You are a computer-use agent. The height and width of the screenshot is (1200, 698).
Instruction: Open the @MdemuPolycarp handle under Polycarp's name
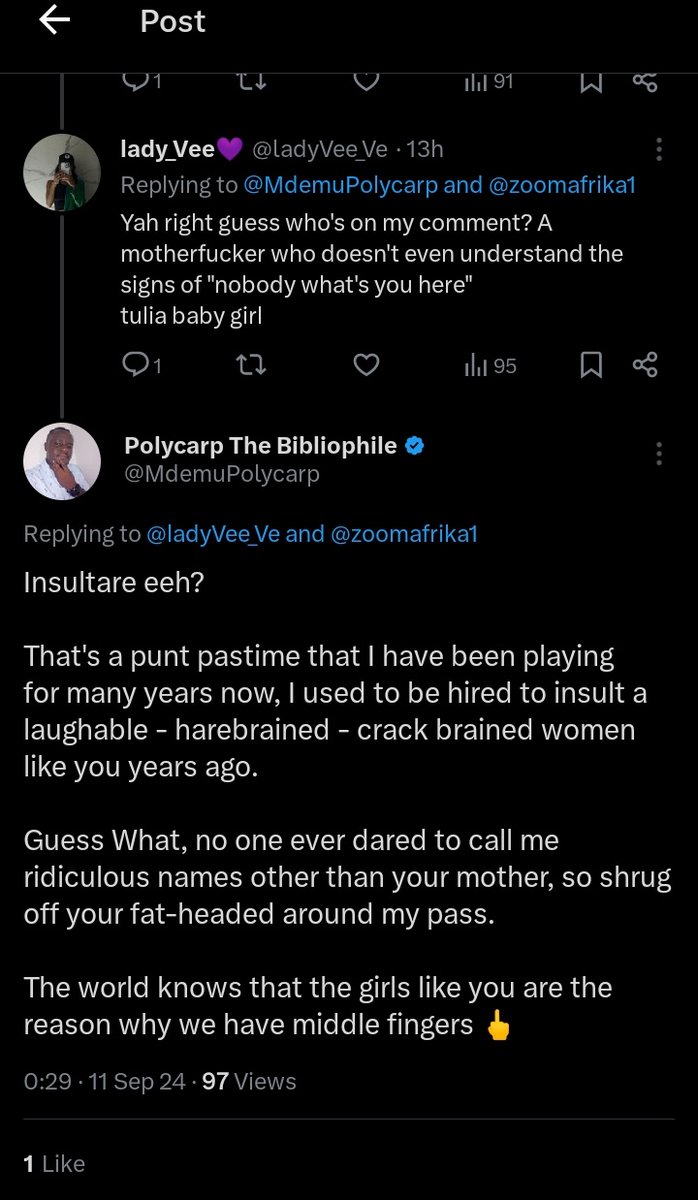[x=221, y=474]
